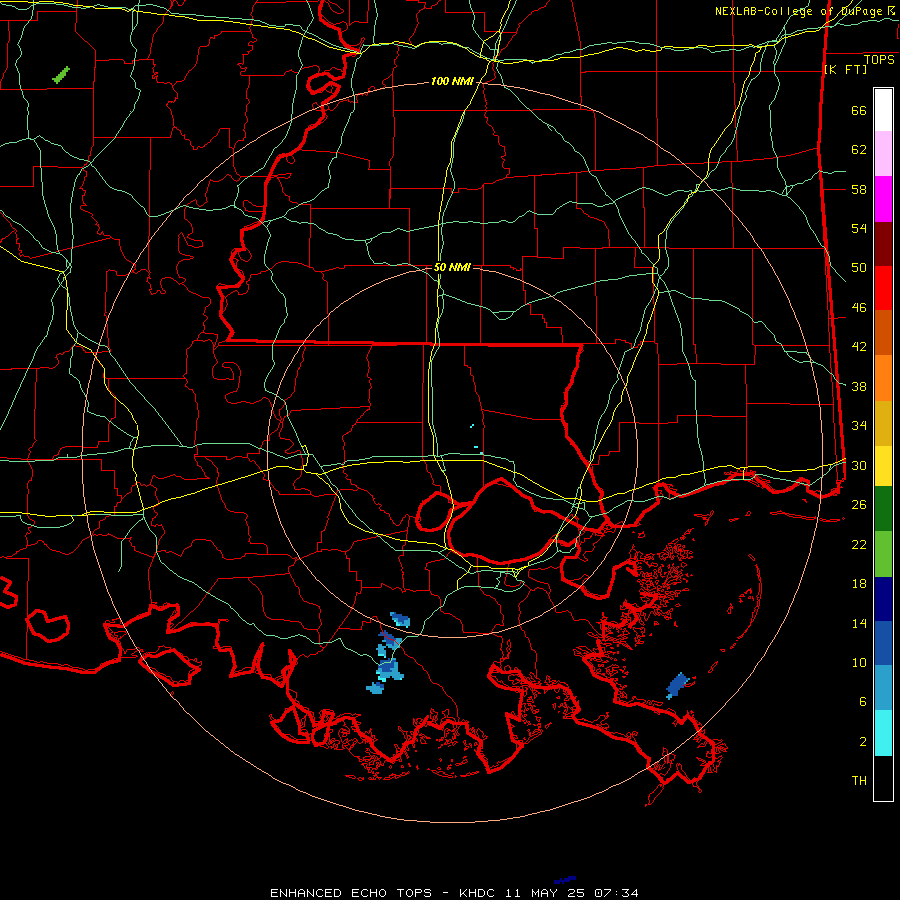This screenshot has height=900, width=900.
Task: Click the 6 legend value label
Action: [x=863, y=701]
